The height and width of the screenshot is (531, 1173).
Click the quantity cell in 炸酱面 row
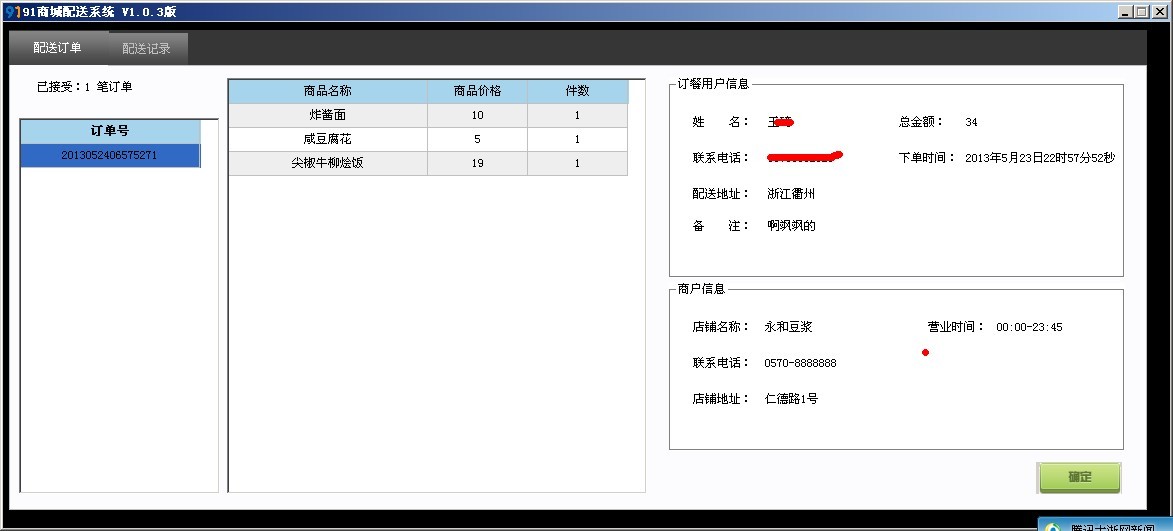pos(578,116)
